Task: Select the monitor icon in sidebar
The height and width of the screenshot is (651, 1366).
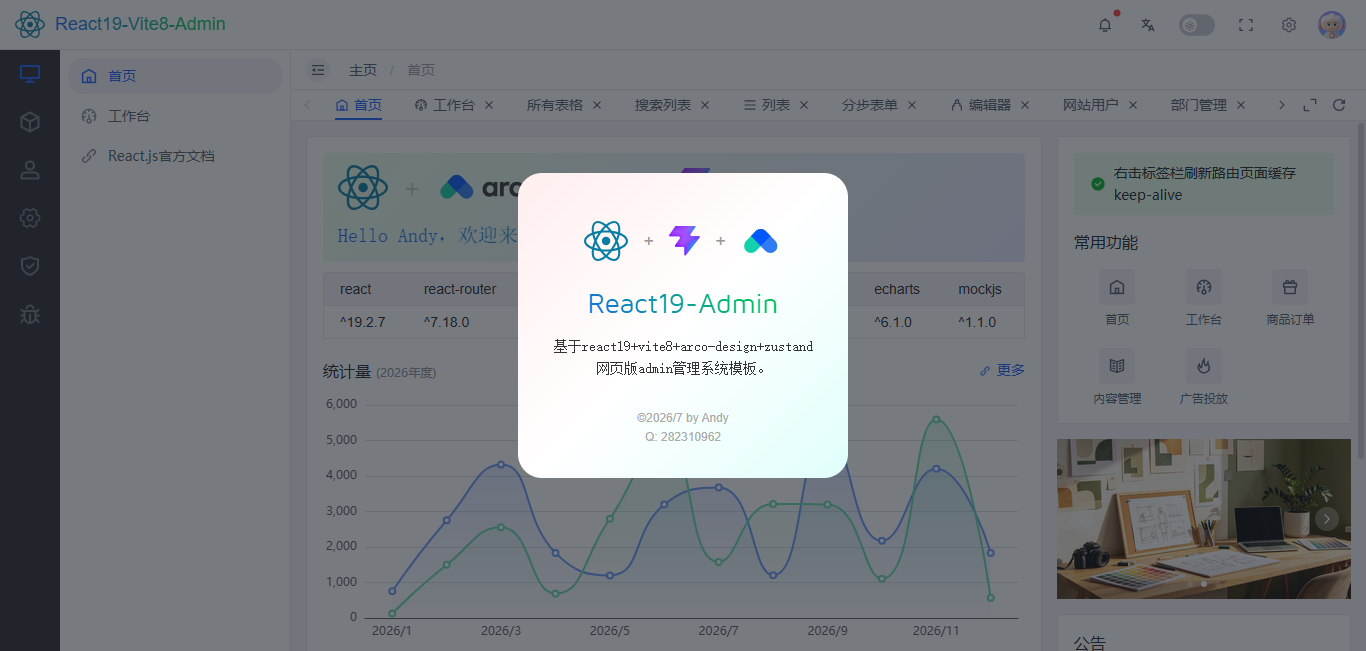Action: pyautogui.click(x=30, y=74)
